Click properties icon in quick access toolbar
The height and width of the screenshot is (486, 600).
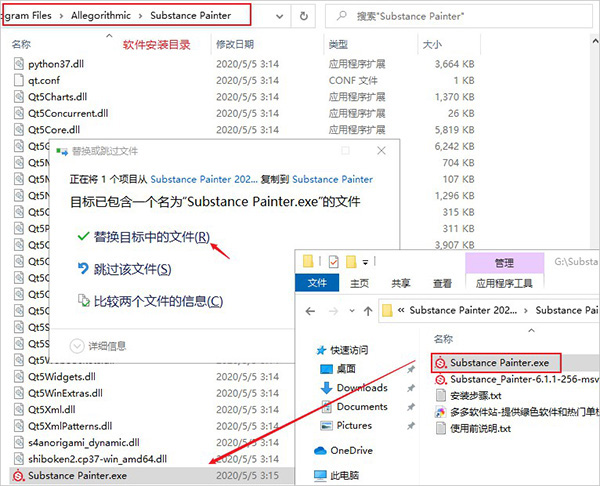(334, 262)
